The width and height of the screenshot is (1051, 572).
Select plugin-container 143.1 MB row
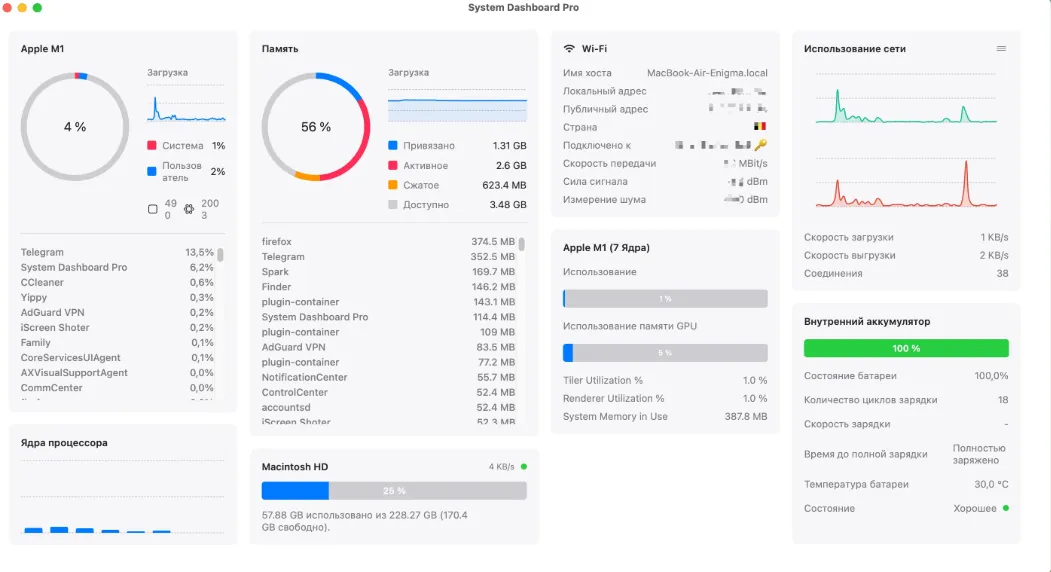tap(388, 302)
